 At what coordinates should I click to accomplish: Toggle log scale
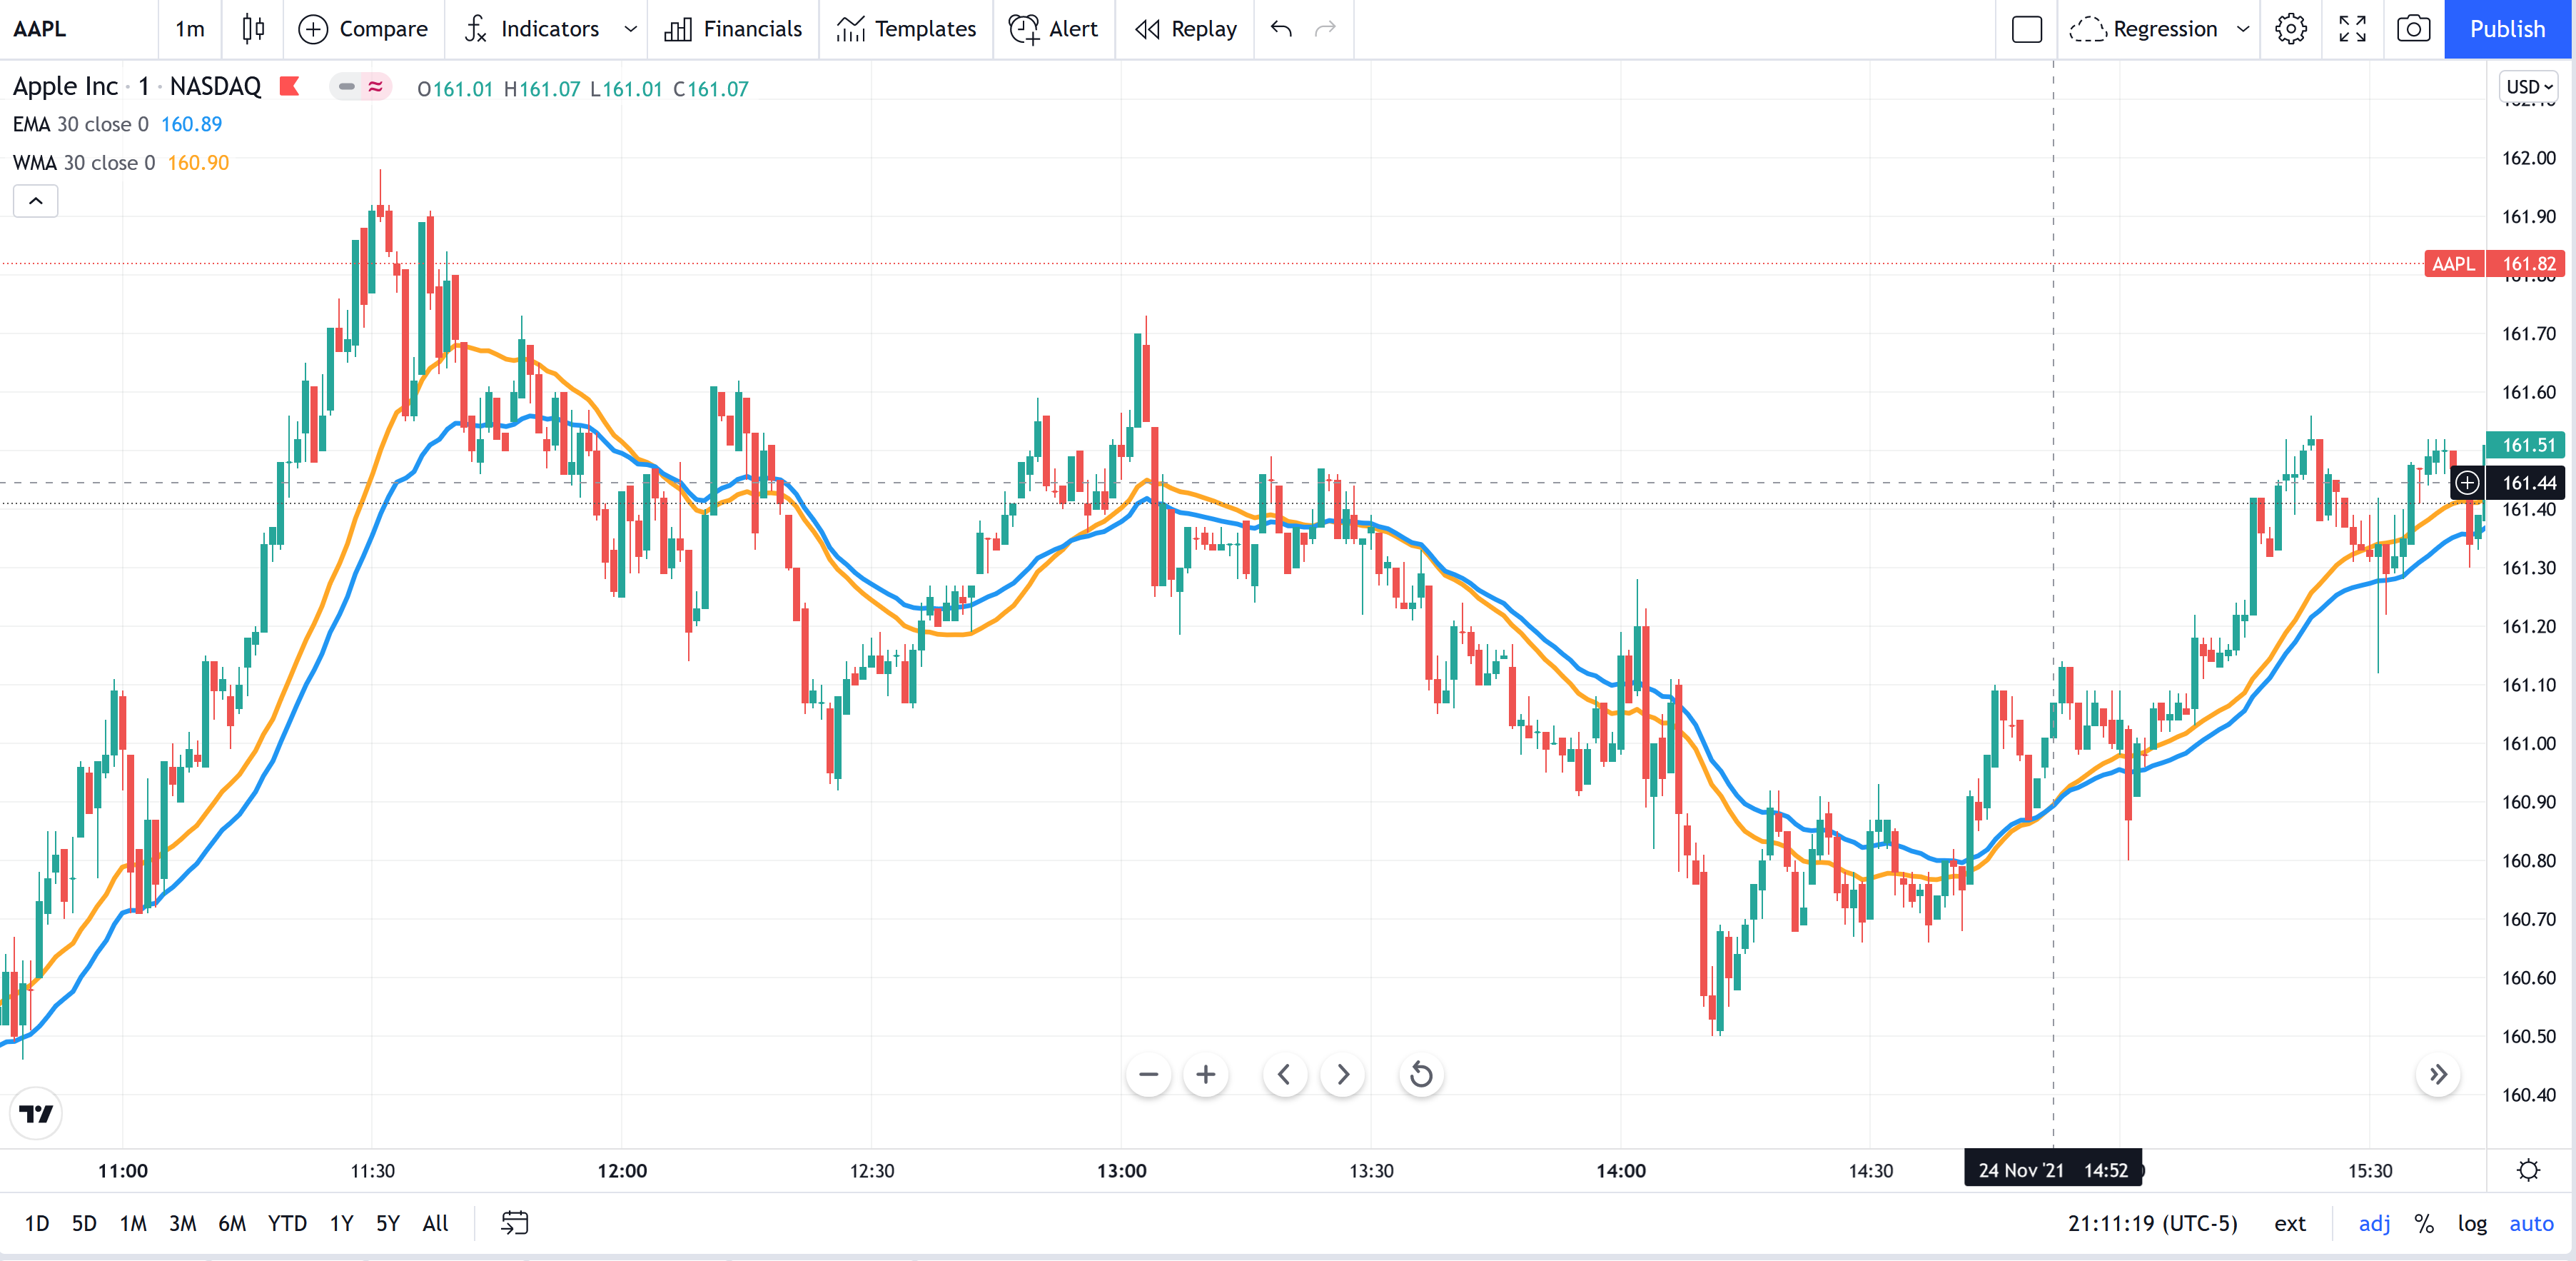coord(2472,1223)
